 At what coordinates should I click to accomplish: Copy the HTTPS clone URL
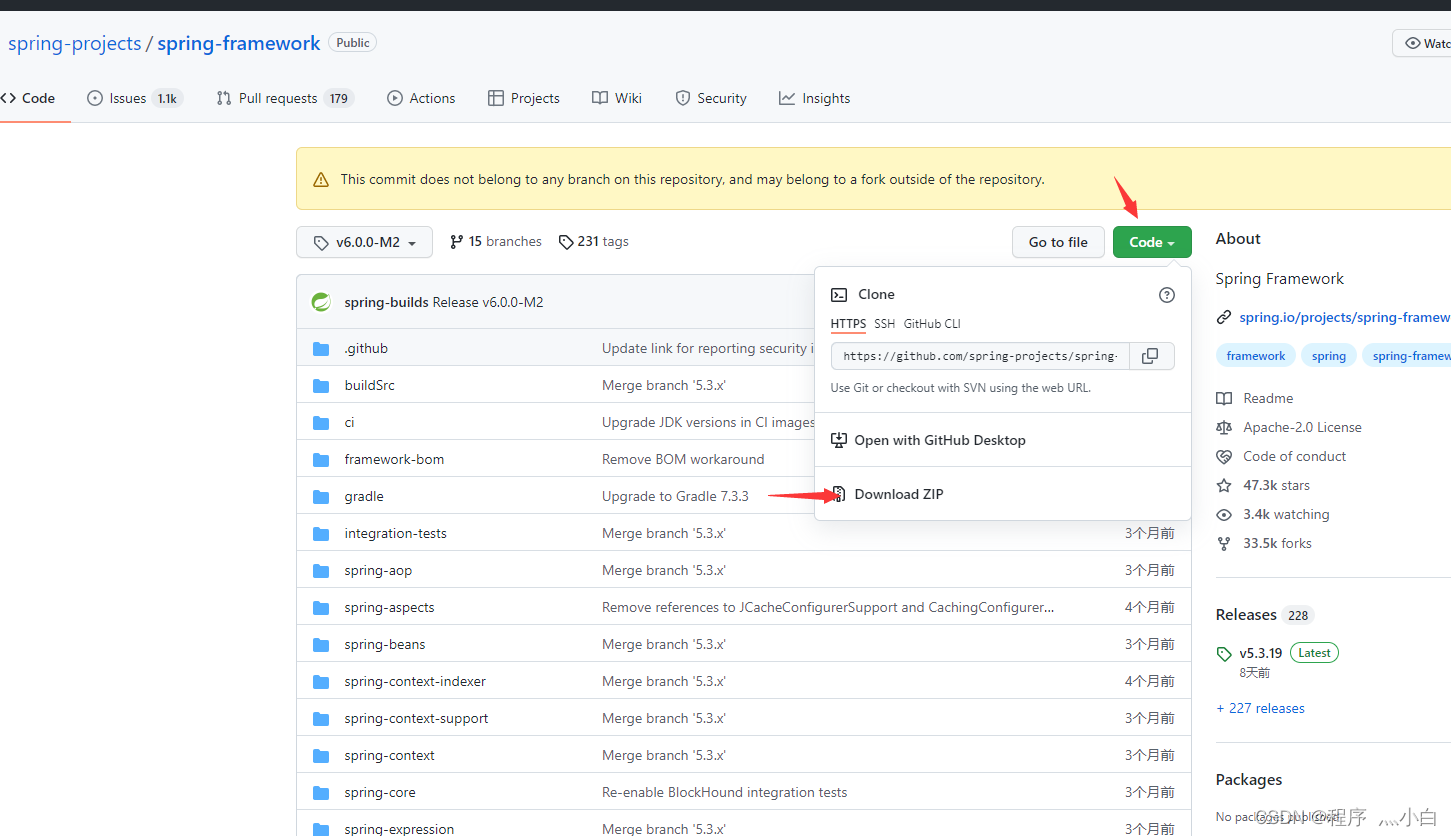tap(1151, 356)
